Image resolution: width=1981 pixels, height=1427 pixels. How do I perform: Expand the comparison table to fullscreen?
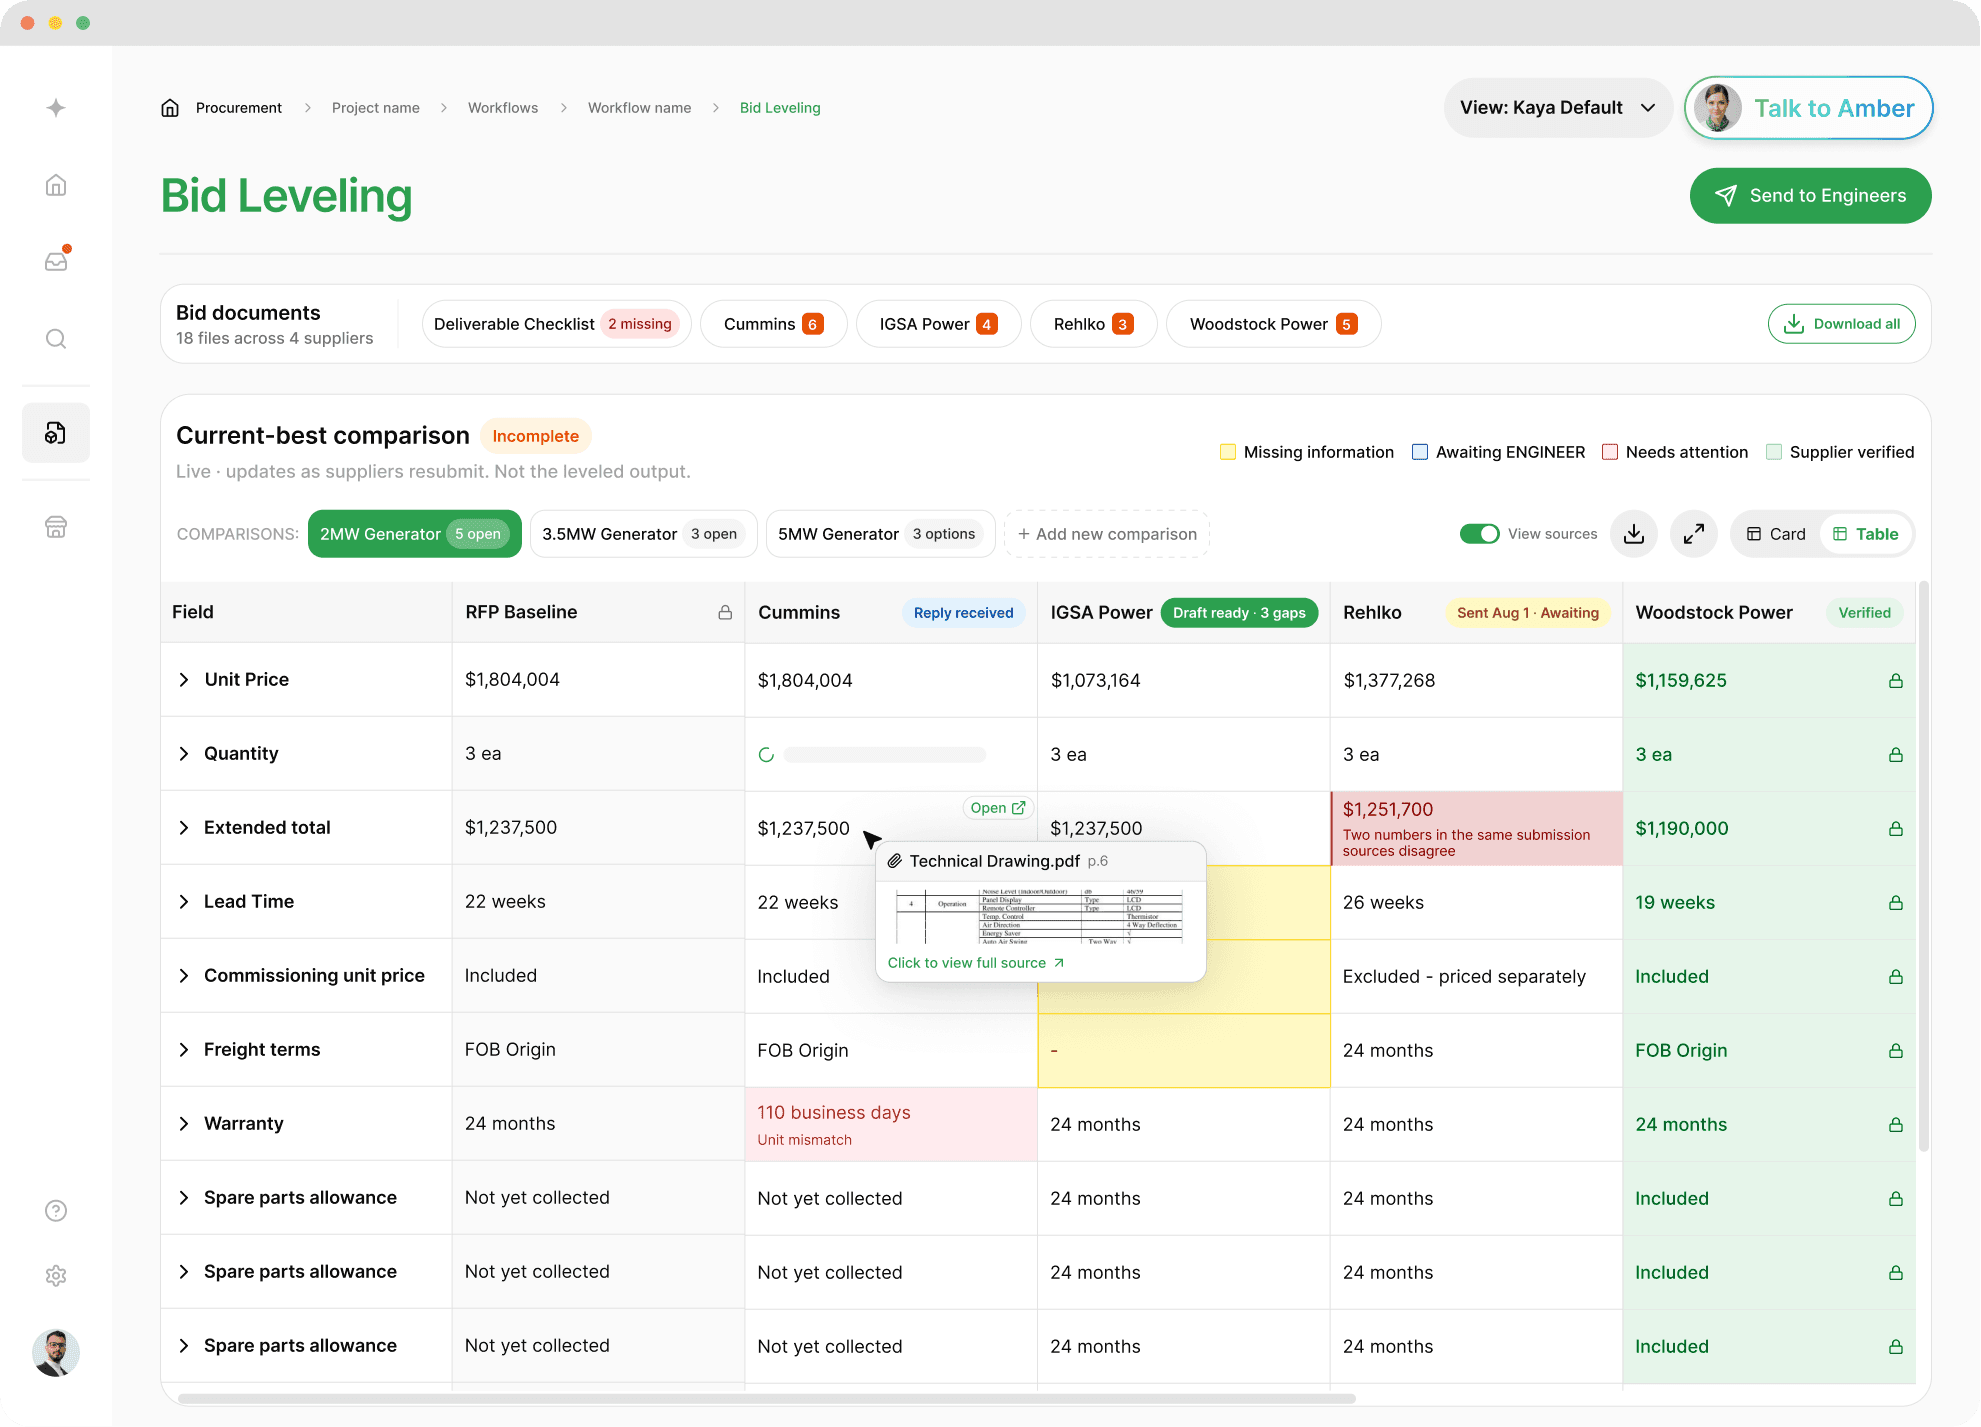click(1694, 534)
